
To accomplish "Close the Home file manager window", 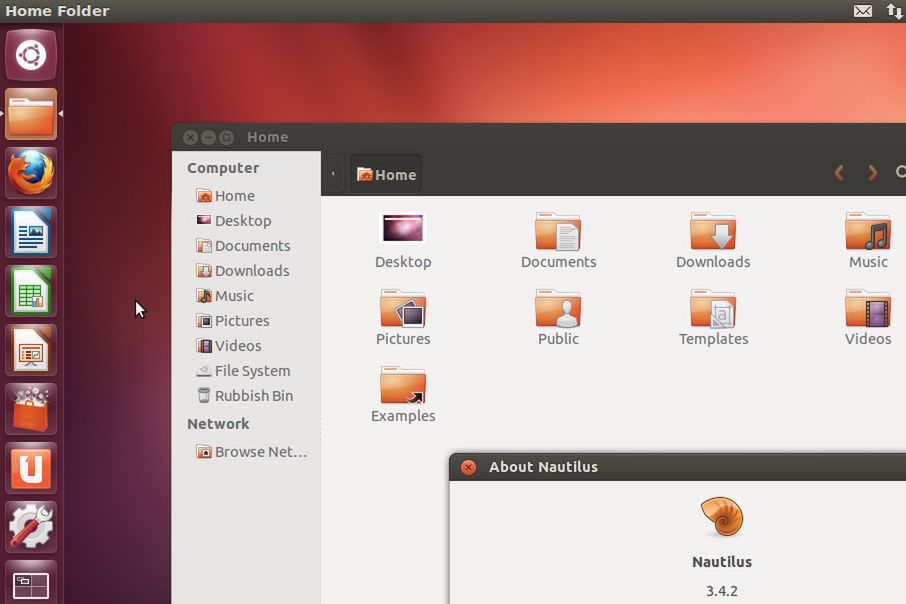I will [190, 138].
